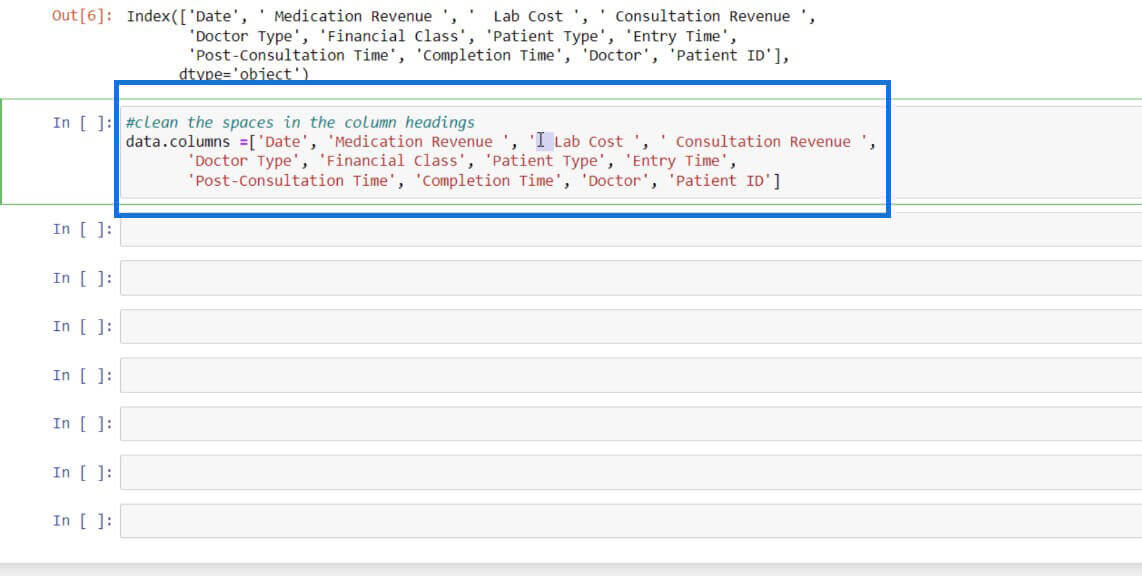Place cursor on data.columns in the code cell

tap(178, 142)
